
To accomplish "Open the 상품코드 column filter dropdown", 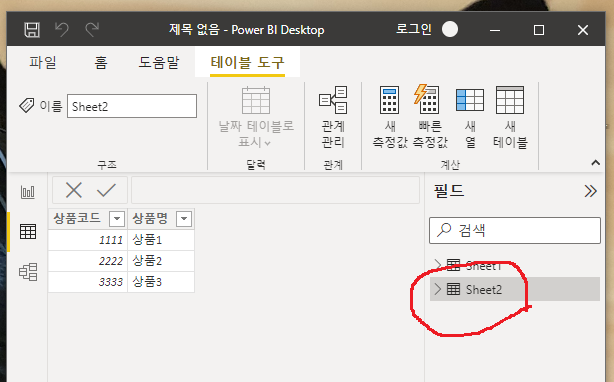I will coord(117,219).
